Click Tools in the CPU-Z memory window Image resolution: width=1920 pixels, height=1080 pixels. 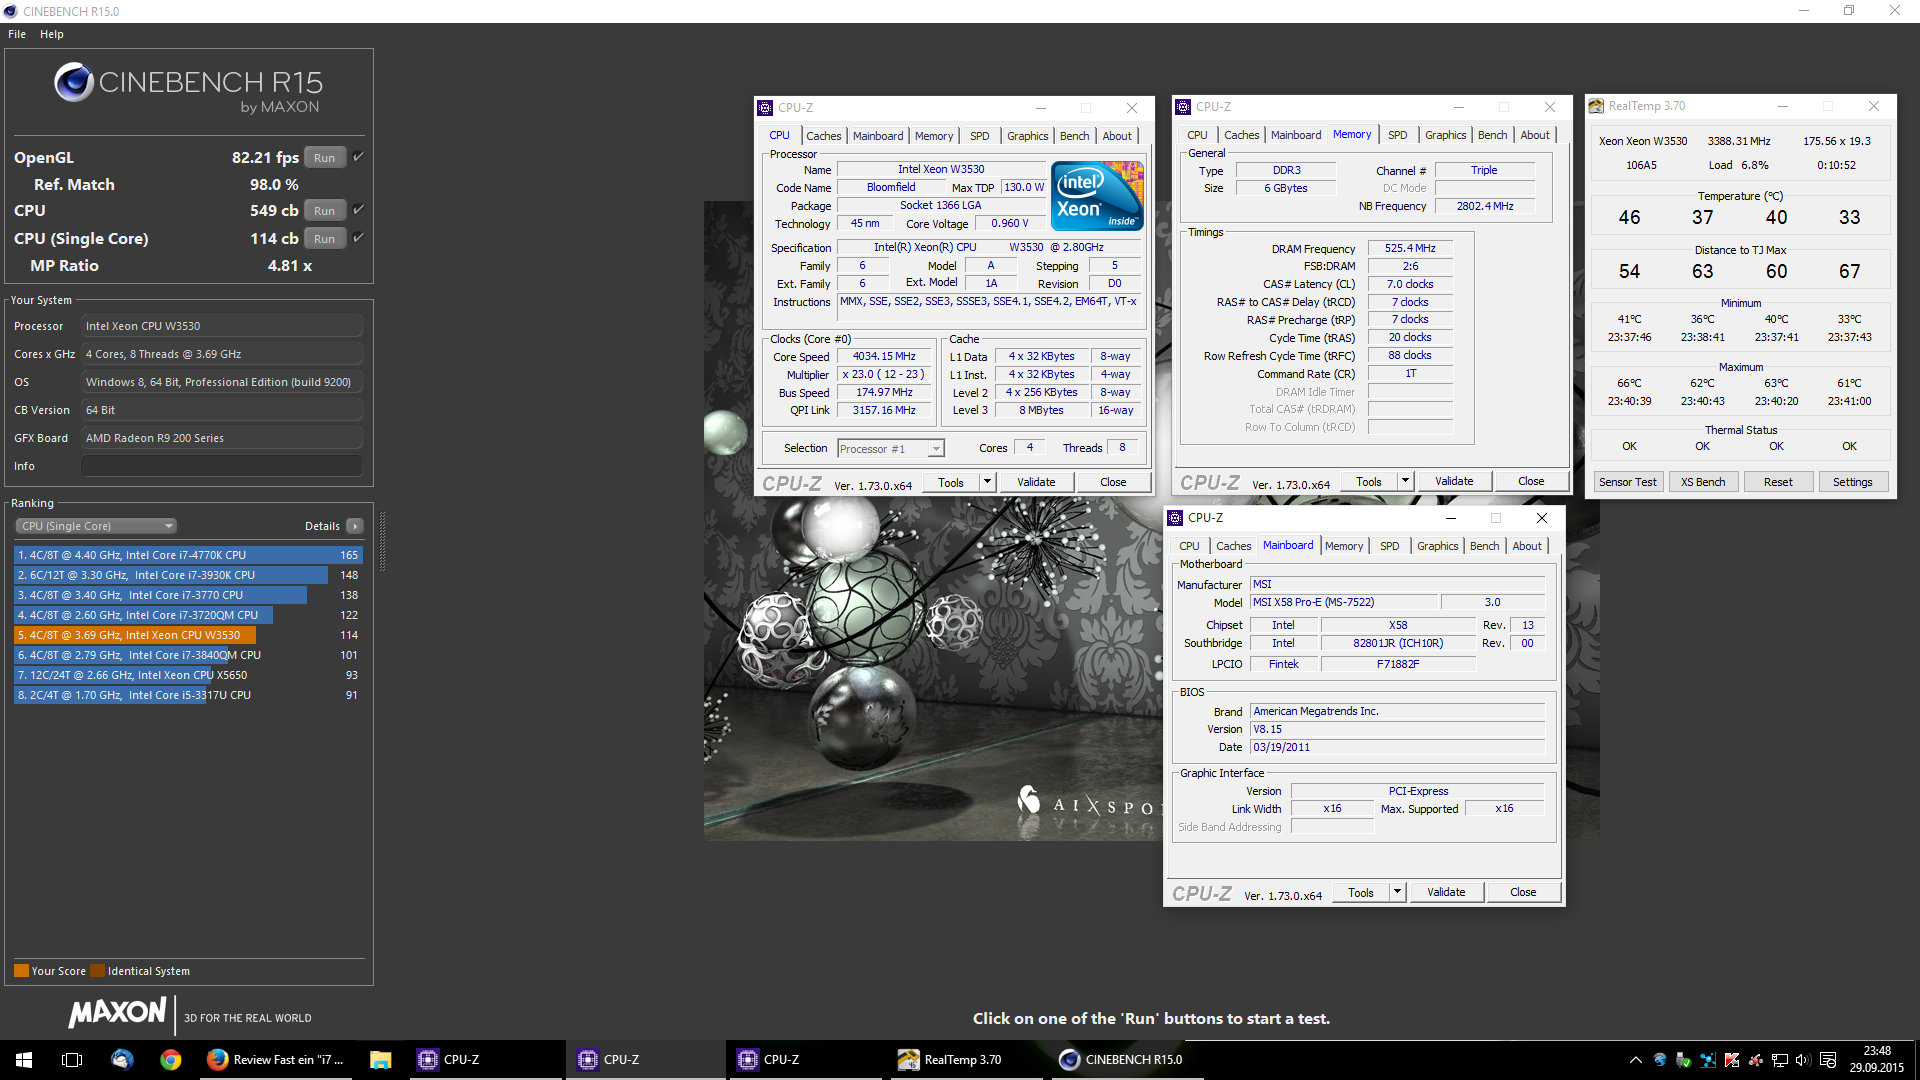pyautogui.click(x=1369, y=481)
